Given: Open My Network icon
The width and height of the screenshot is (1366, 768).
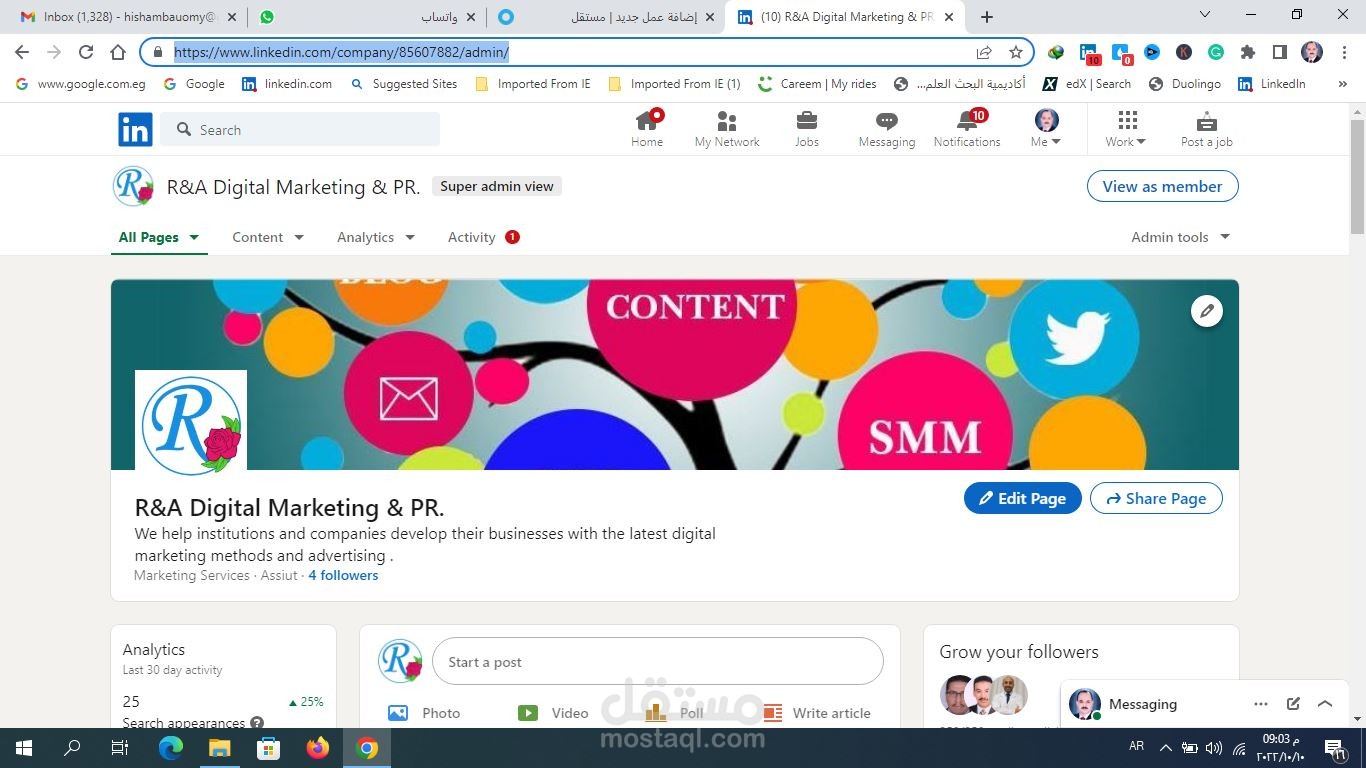Looking at the screenshot, I should point(727,121).
